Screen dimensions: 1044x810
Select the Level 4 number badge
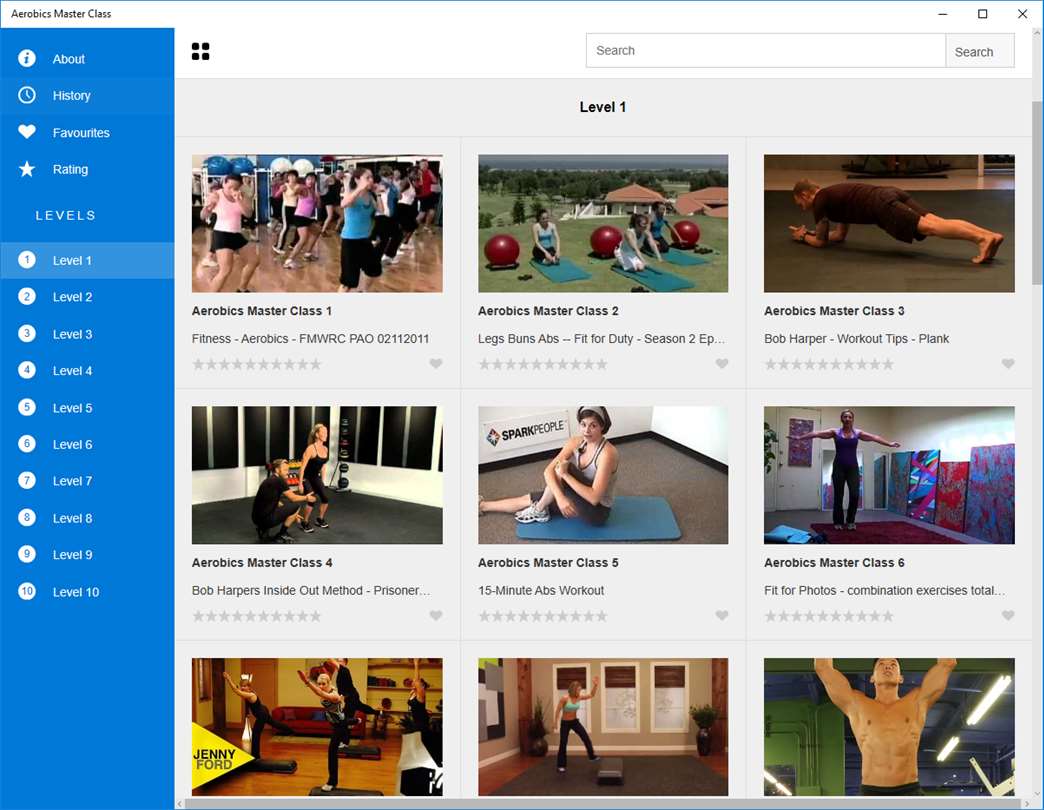click(27, 370)
